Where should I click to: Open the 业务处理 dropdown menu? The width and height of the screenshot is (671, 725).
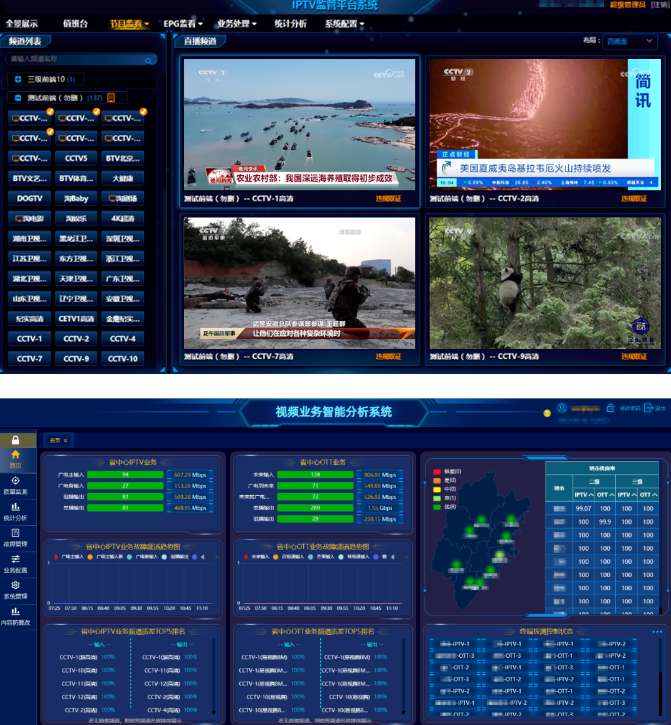(237, 24)
